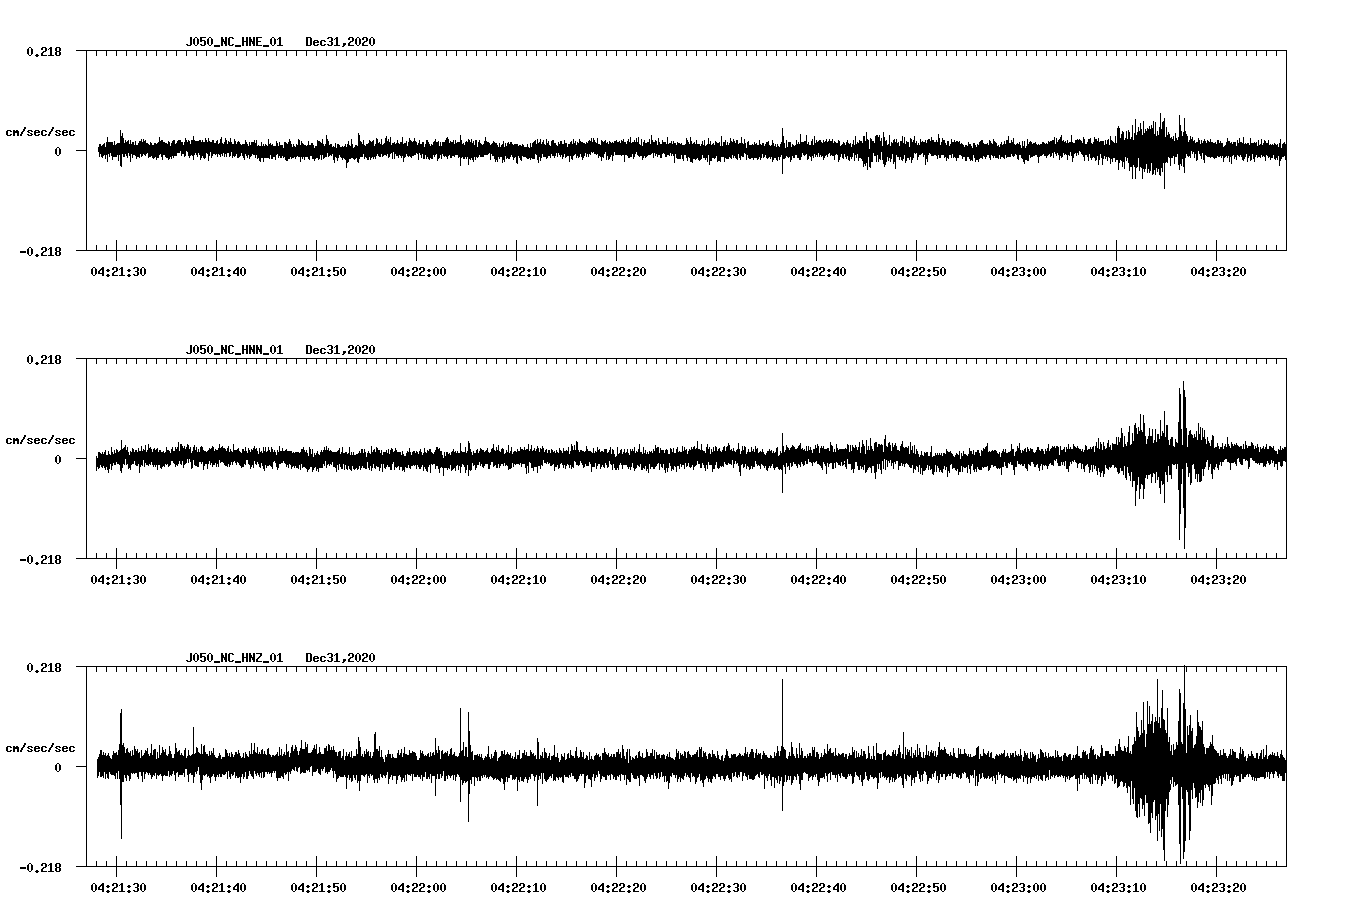Viewport: 1358px width, 924px height.
Task: Click the seismic event spike on the HNN trace
Action: click(x=1183, y=450)
